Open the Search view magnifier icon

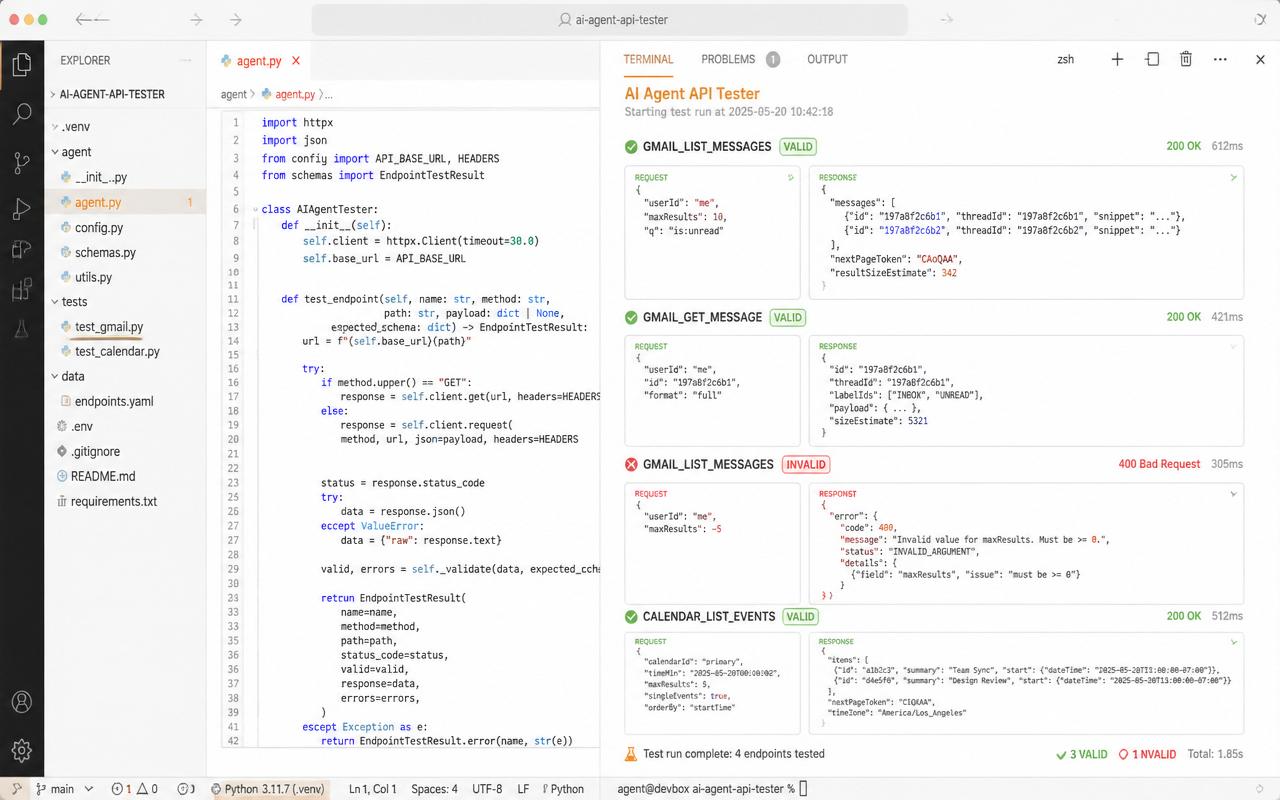coord(21,113)
